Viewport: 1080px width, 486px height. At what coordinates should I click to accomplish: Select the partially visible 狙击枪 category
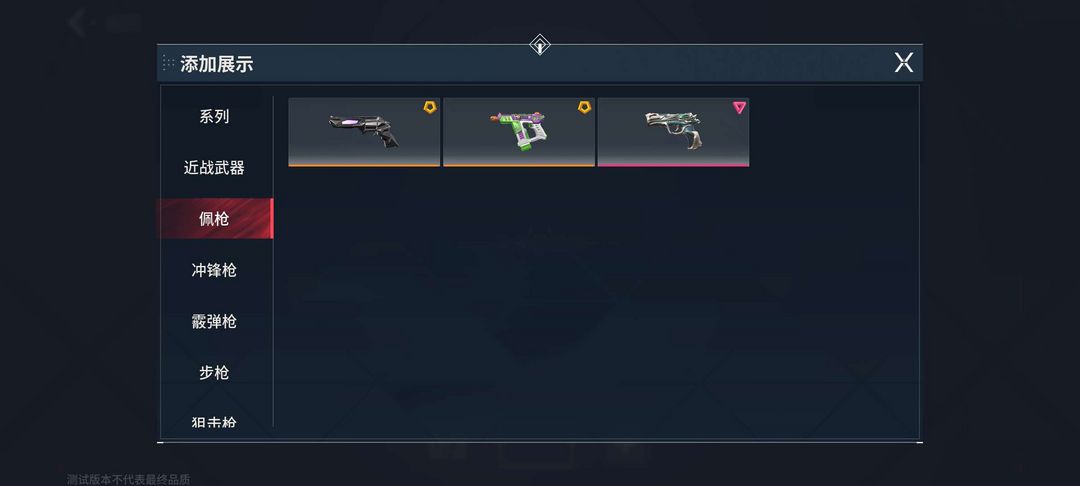click(214, 421)
